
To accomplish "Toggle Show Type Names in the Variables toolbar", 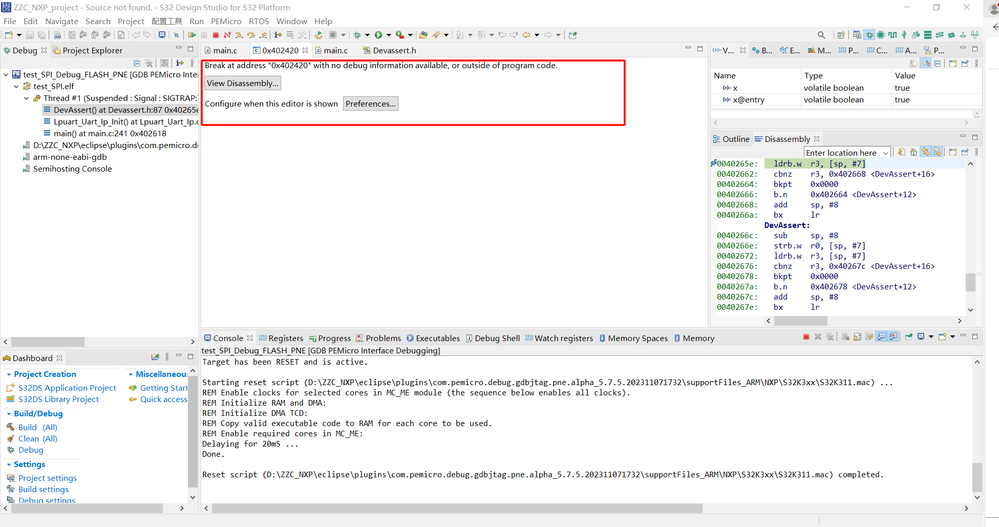I will pos(914,63).
